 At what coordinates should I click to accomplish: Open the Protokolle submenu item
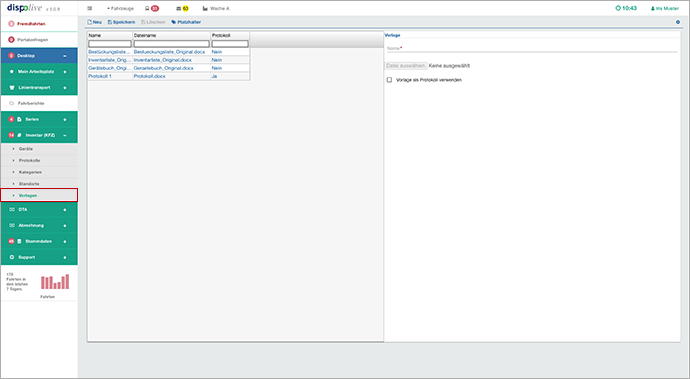(39, 160)
